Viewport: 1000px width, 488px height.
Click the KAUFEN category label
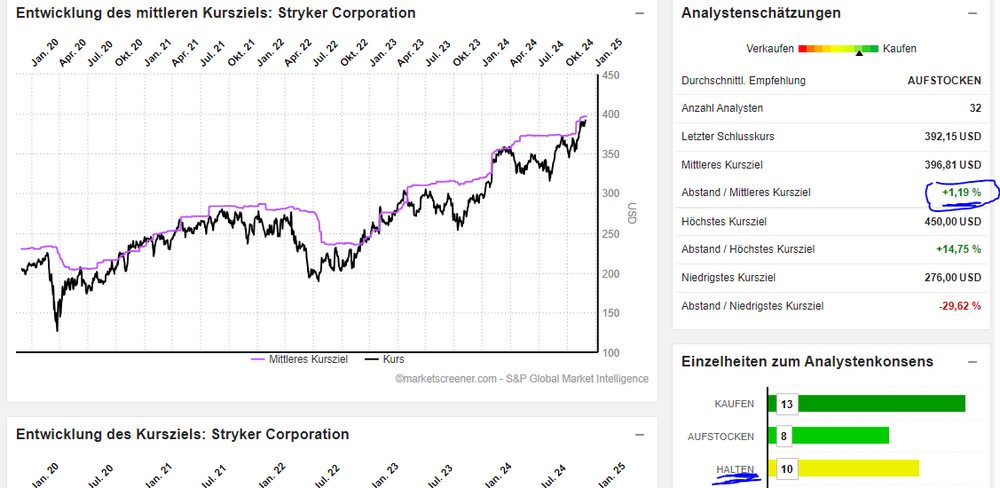click(x=734, y=403)
